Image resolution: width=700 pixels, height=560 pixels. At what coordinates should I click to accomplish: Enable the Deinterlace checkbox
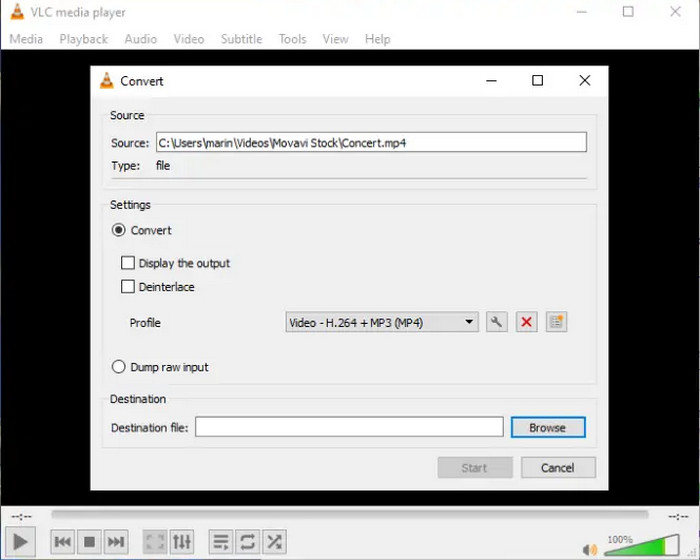point(128,286)
